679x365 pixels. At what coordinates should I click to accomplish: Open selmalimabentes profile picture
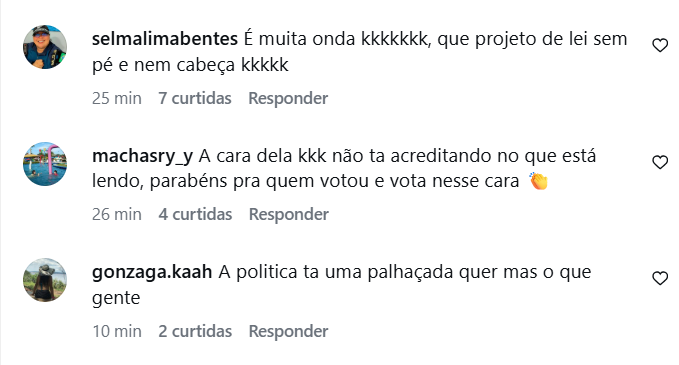pos(45,47)
